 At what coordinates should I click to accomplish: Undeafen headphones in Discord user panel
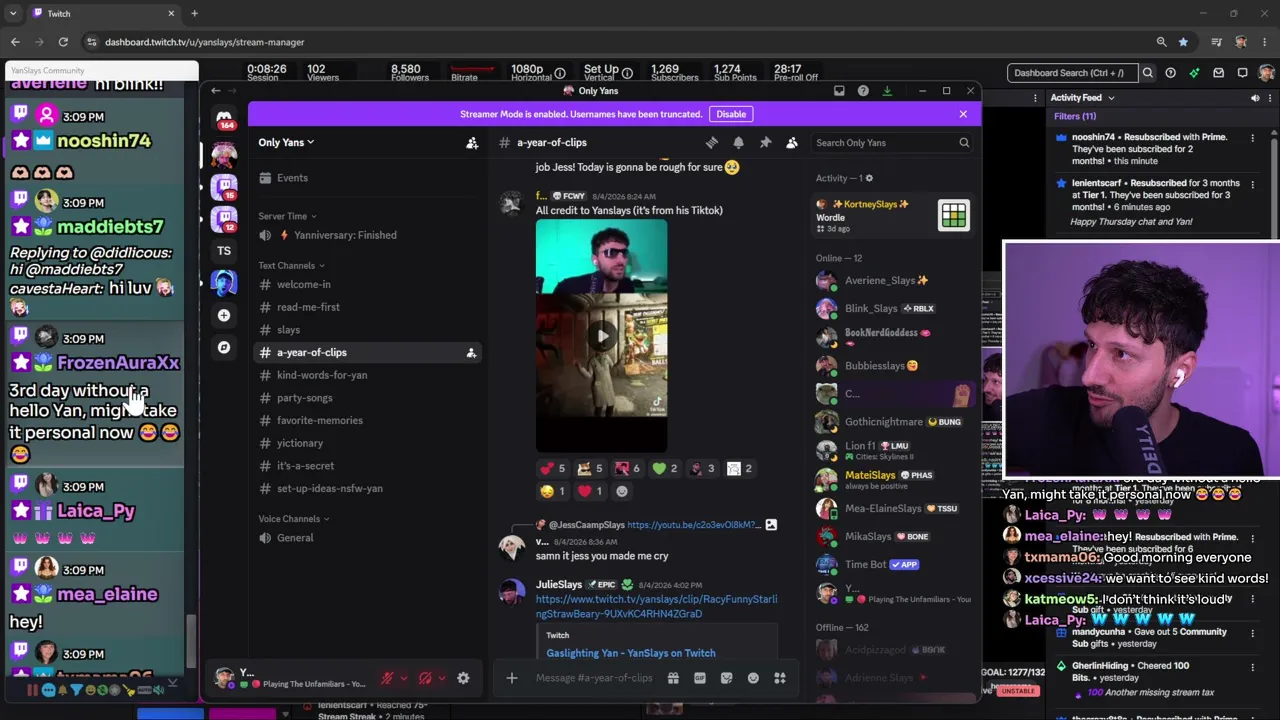click(x=425, y=678)
